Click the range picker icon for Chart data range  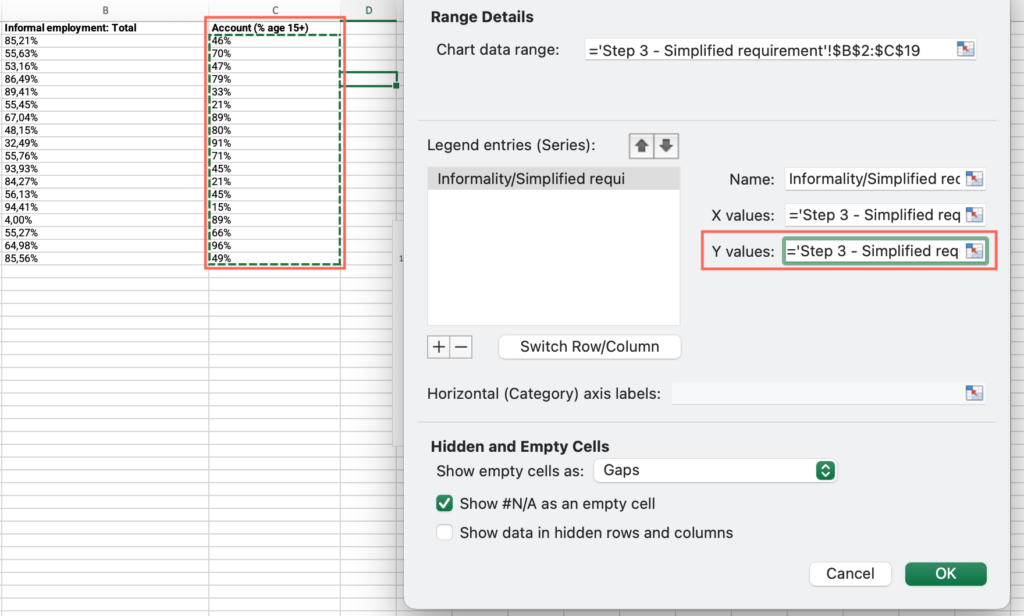tap(965, 50)
